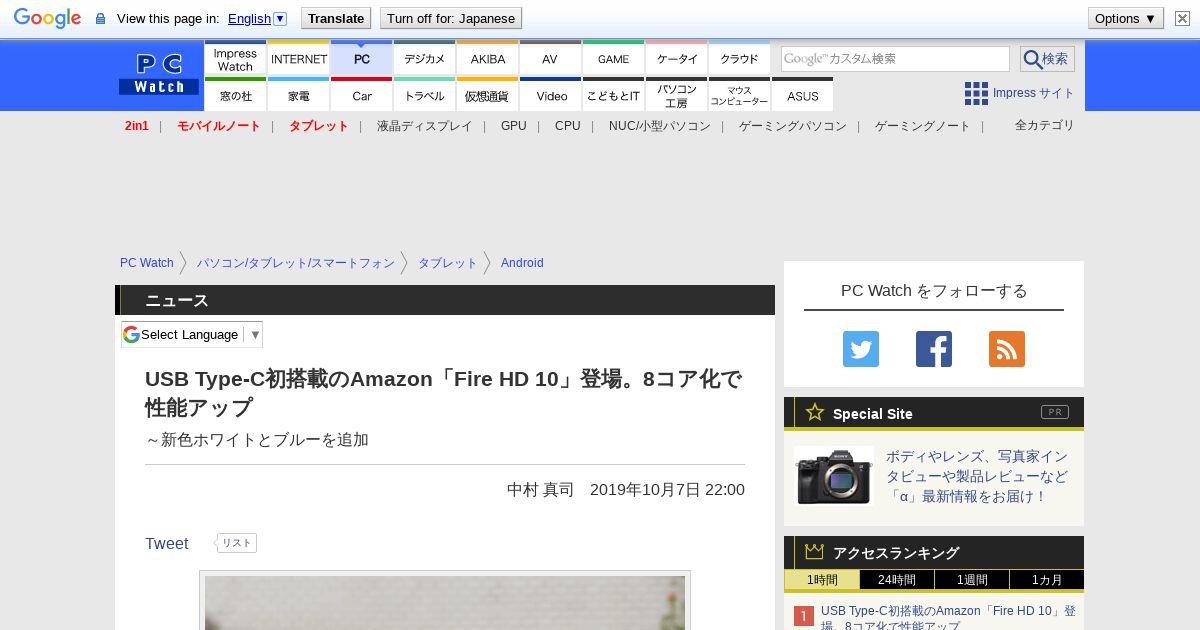Image resolution: width=1200 pixels, height=630 pixels.
Task: Open 仮想通貨 nav tab
Action: (x=488, y=95)
